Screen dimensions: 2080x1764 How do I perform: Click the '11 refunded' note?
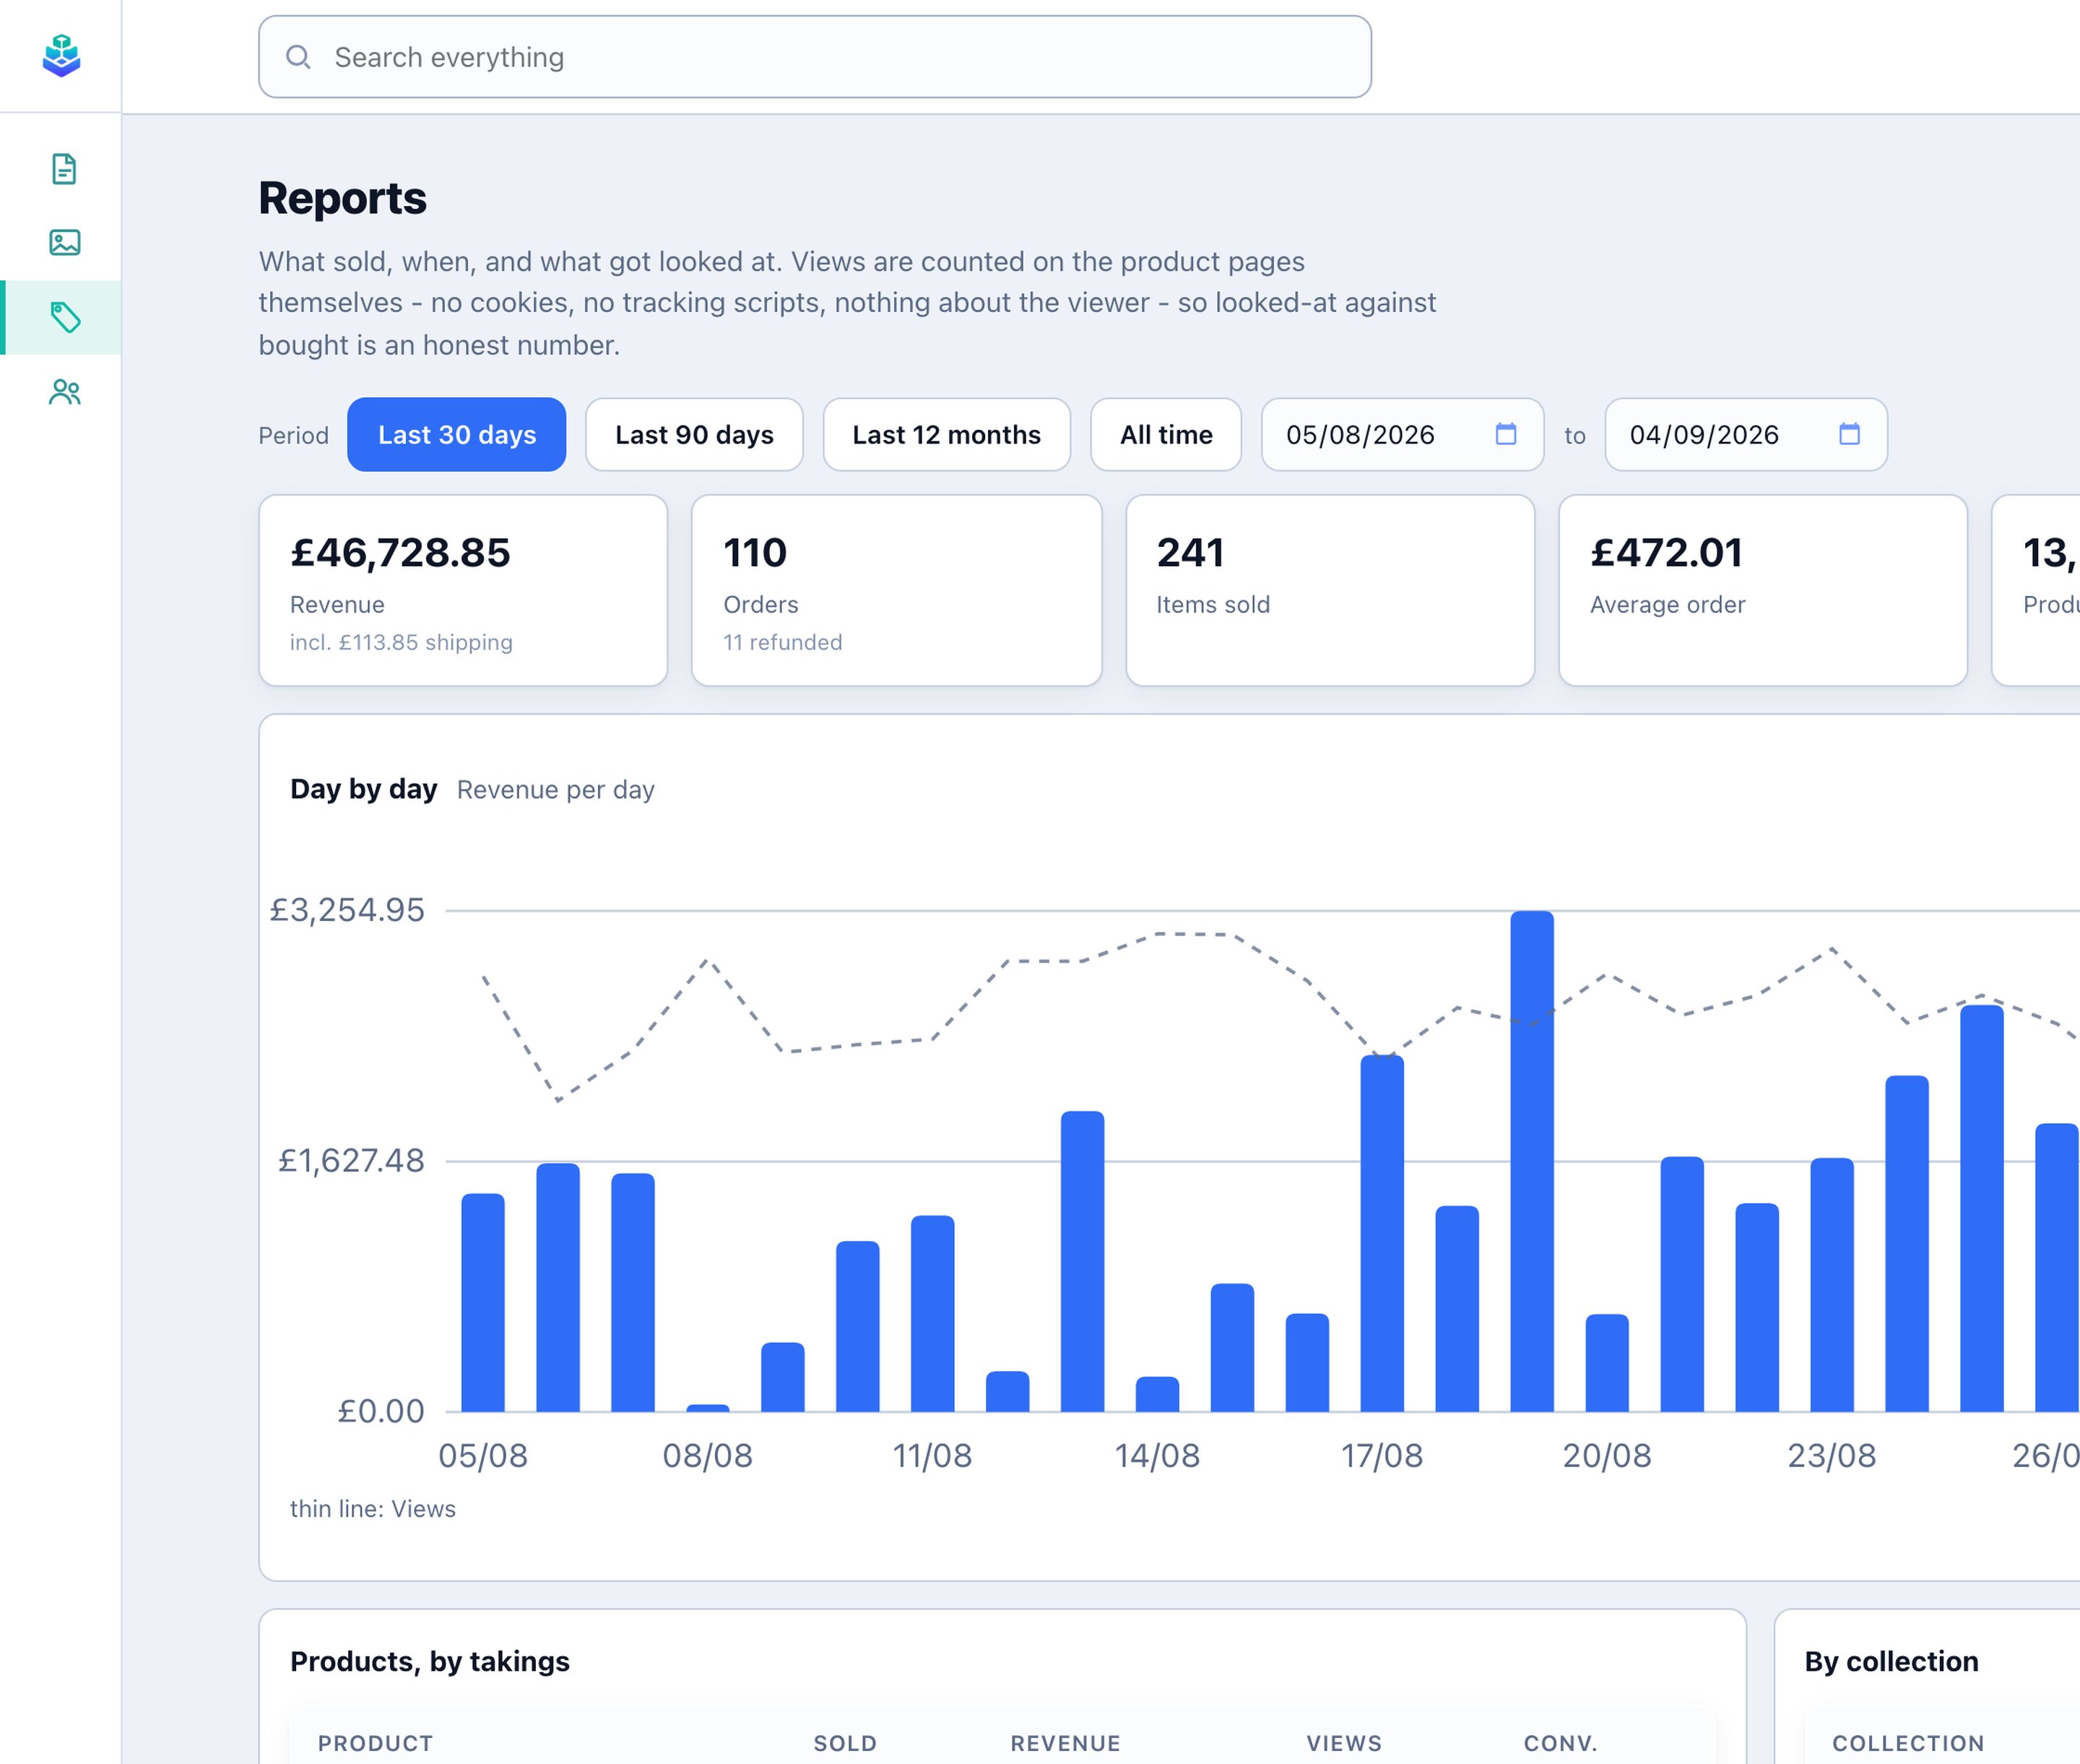click(783, 642)
